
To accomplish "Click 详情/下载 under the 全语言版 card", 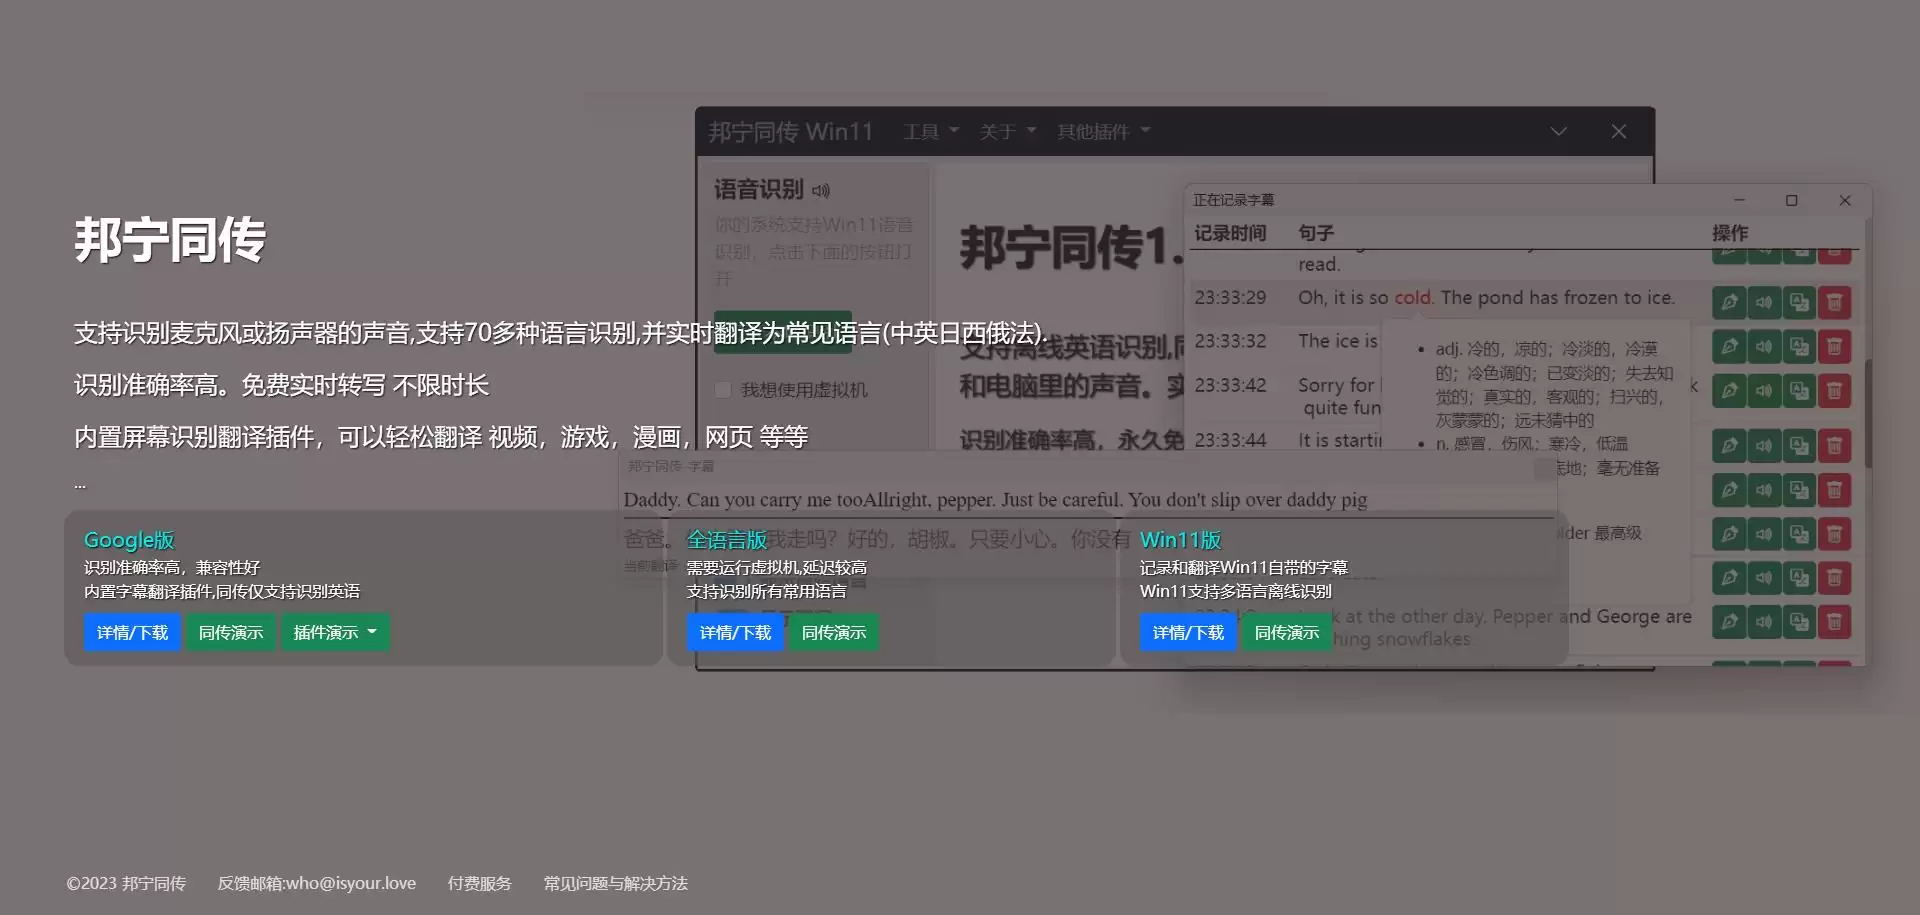I will point(735,632).
